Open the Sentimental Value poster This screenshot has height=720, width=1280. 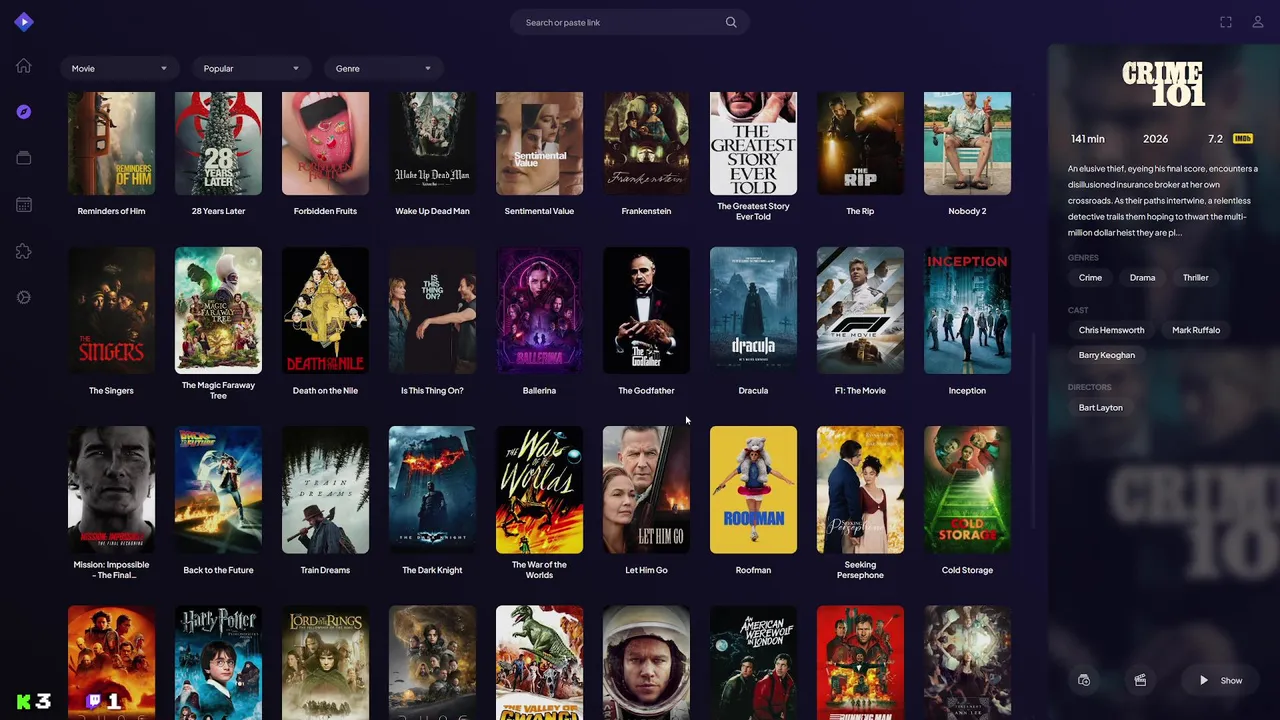[x=539, y=143]
